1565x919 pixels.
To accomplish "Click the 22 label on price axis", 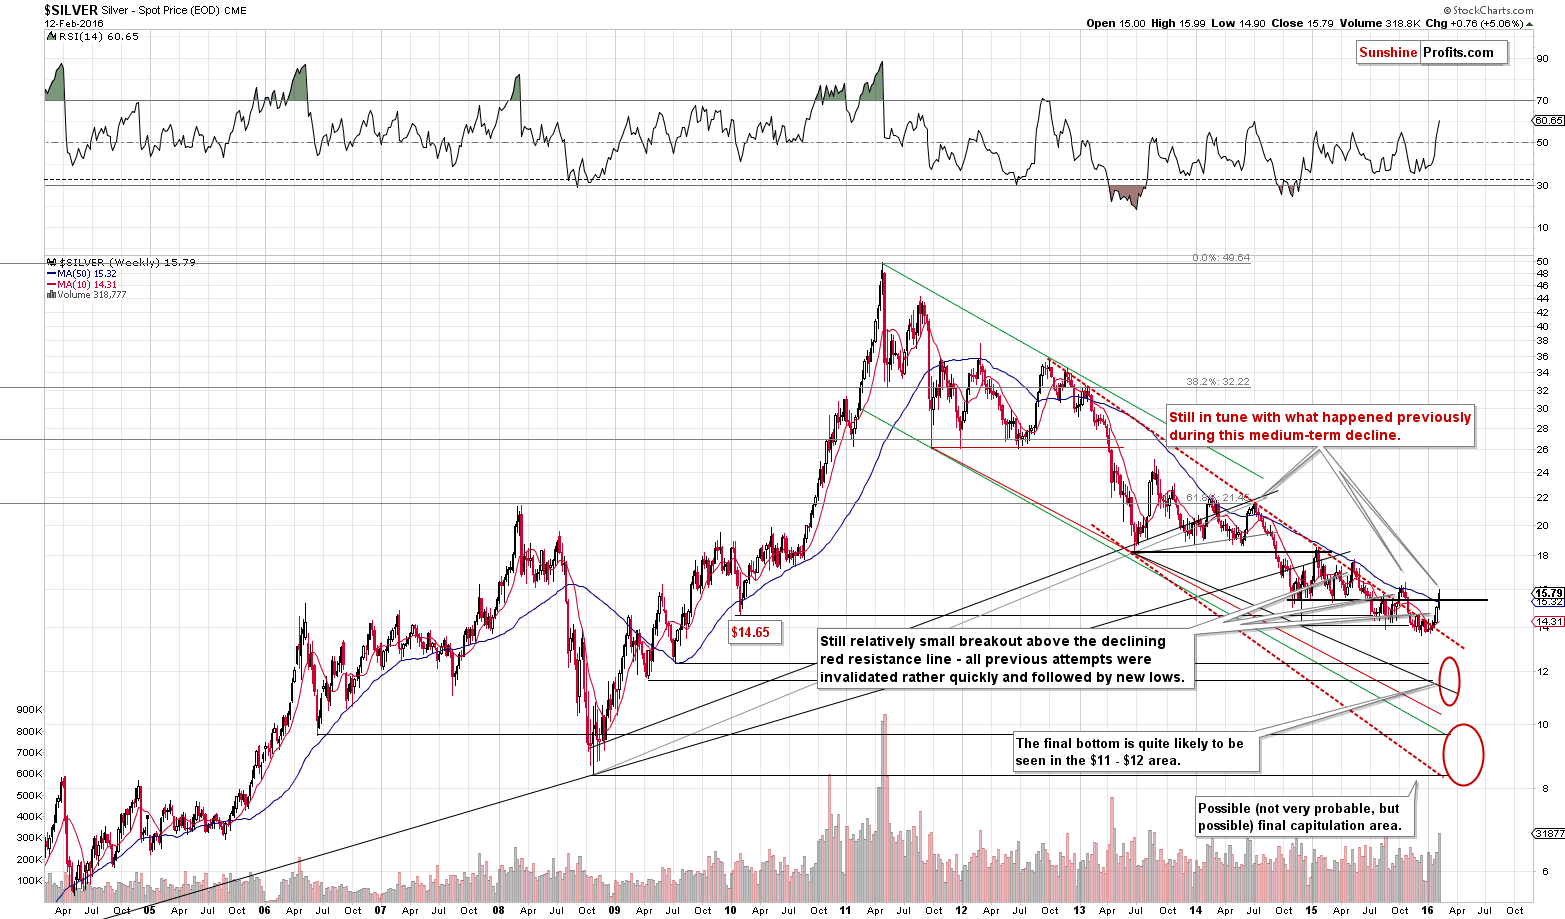I will [x=1543, y=498].
